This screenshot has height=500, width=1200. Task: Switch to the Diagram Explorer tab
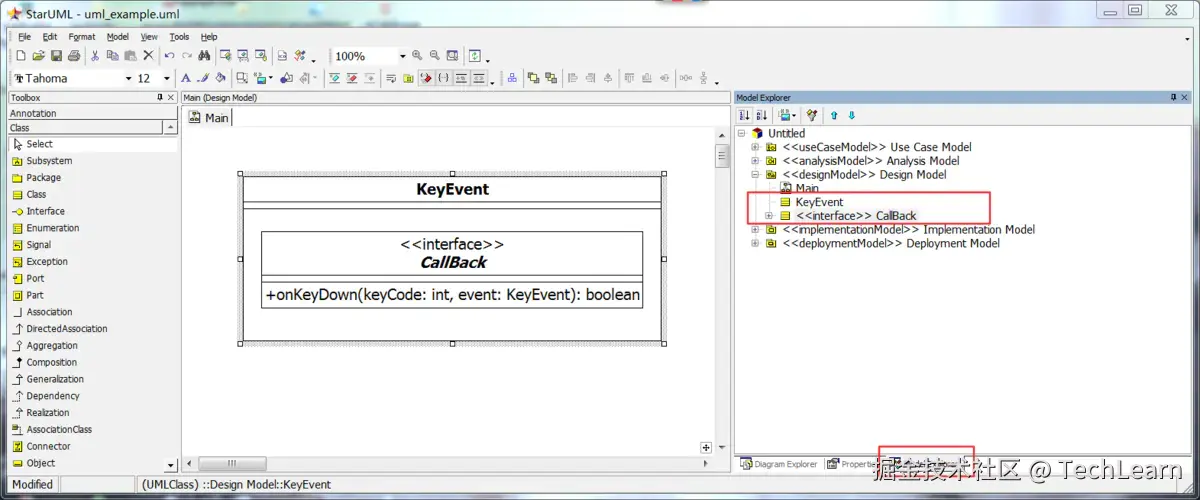[779, 464]
